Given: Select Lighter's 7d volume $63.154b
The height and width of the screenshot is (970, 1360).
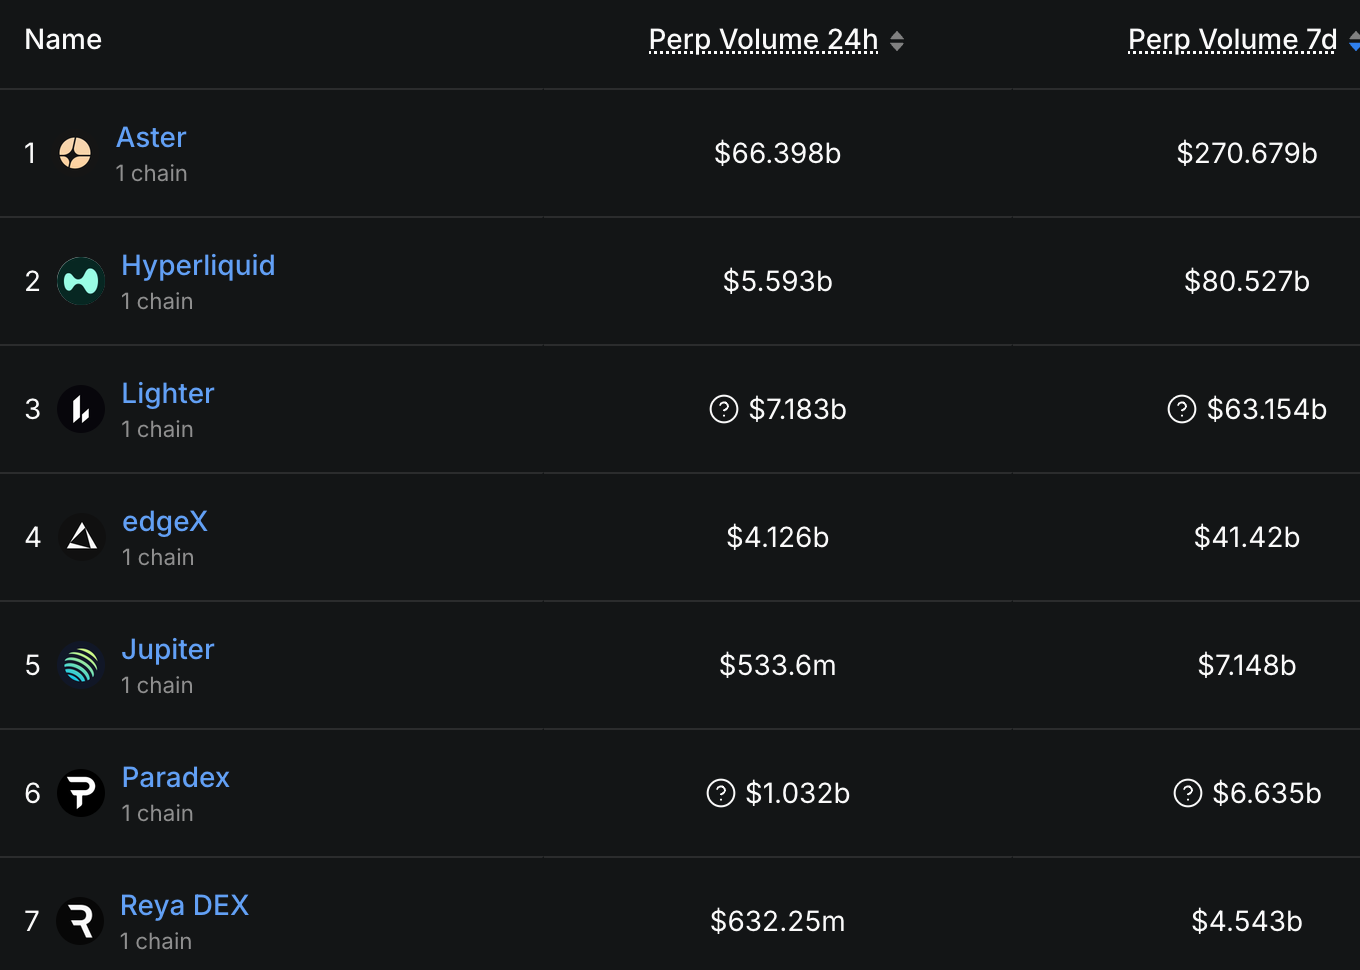Looking at the screenshot, I should [1267, 409].
